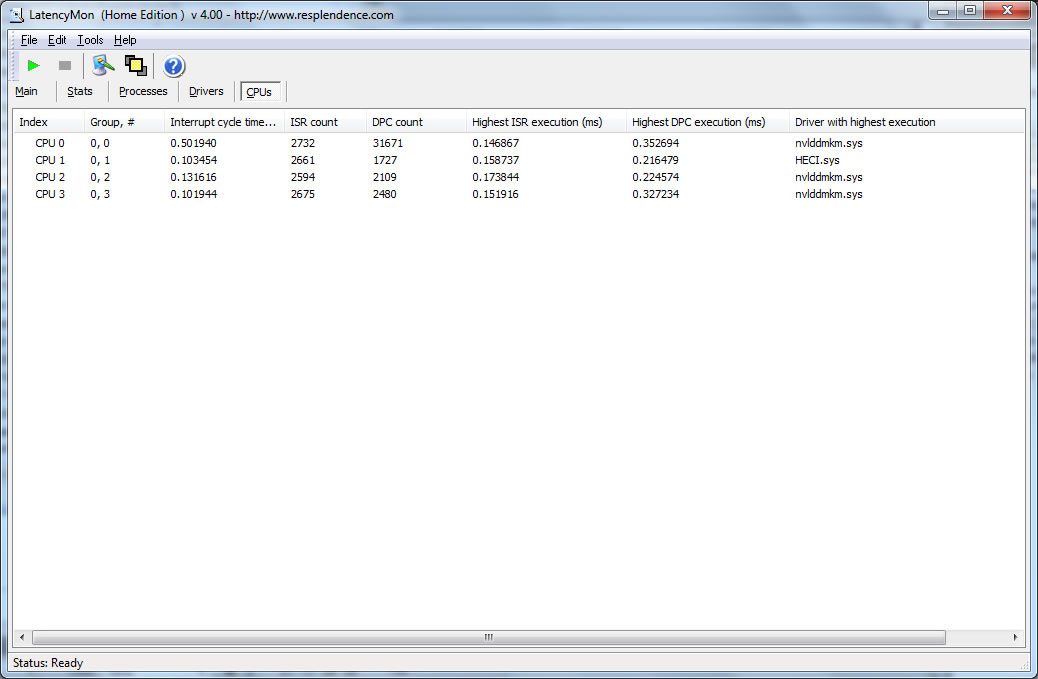The height and width of the screenshot is (679, 1038).
Task: Select the CPU 0 row
Action: coord(50,143)
